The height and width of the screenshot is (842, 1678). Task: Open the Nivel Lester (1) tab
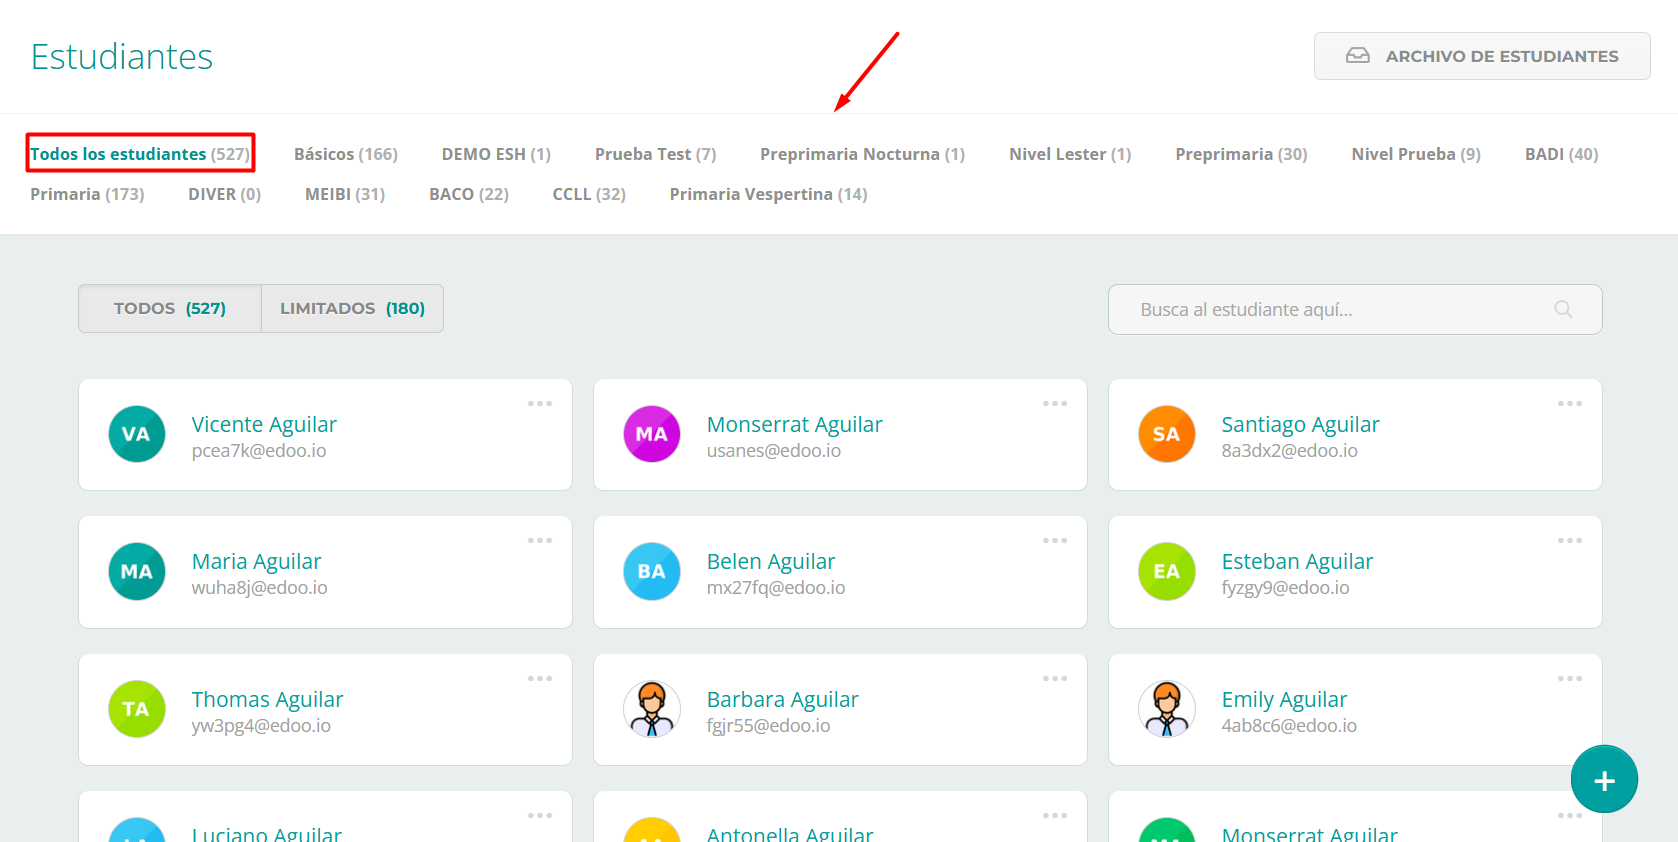click(1070, 154)
